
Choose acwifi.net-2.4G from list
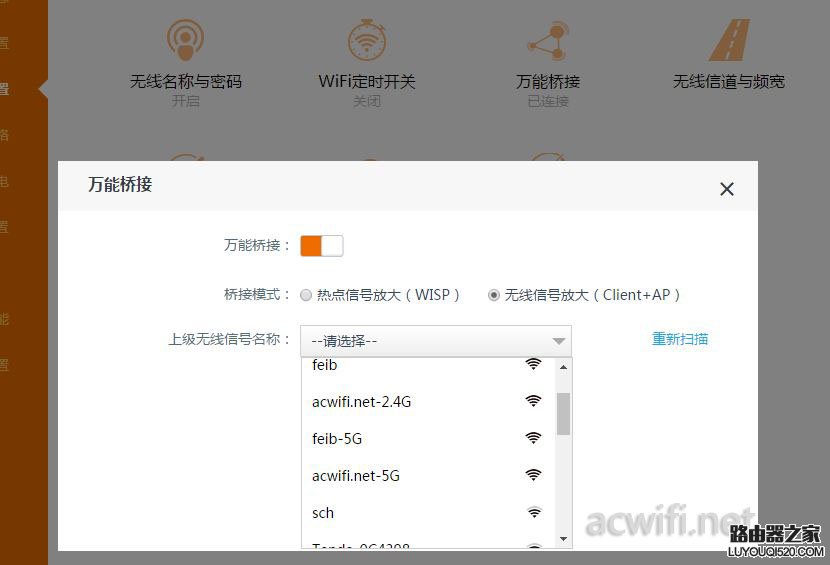[362, 402]
